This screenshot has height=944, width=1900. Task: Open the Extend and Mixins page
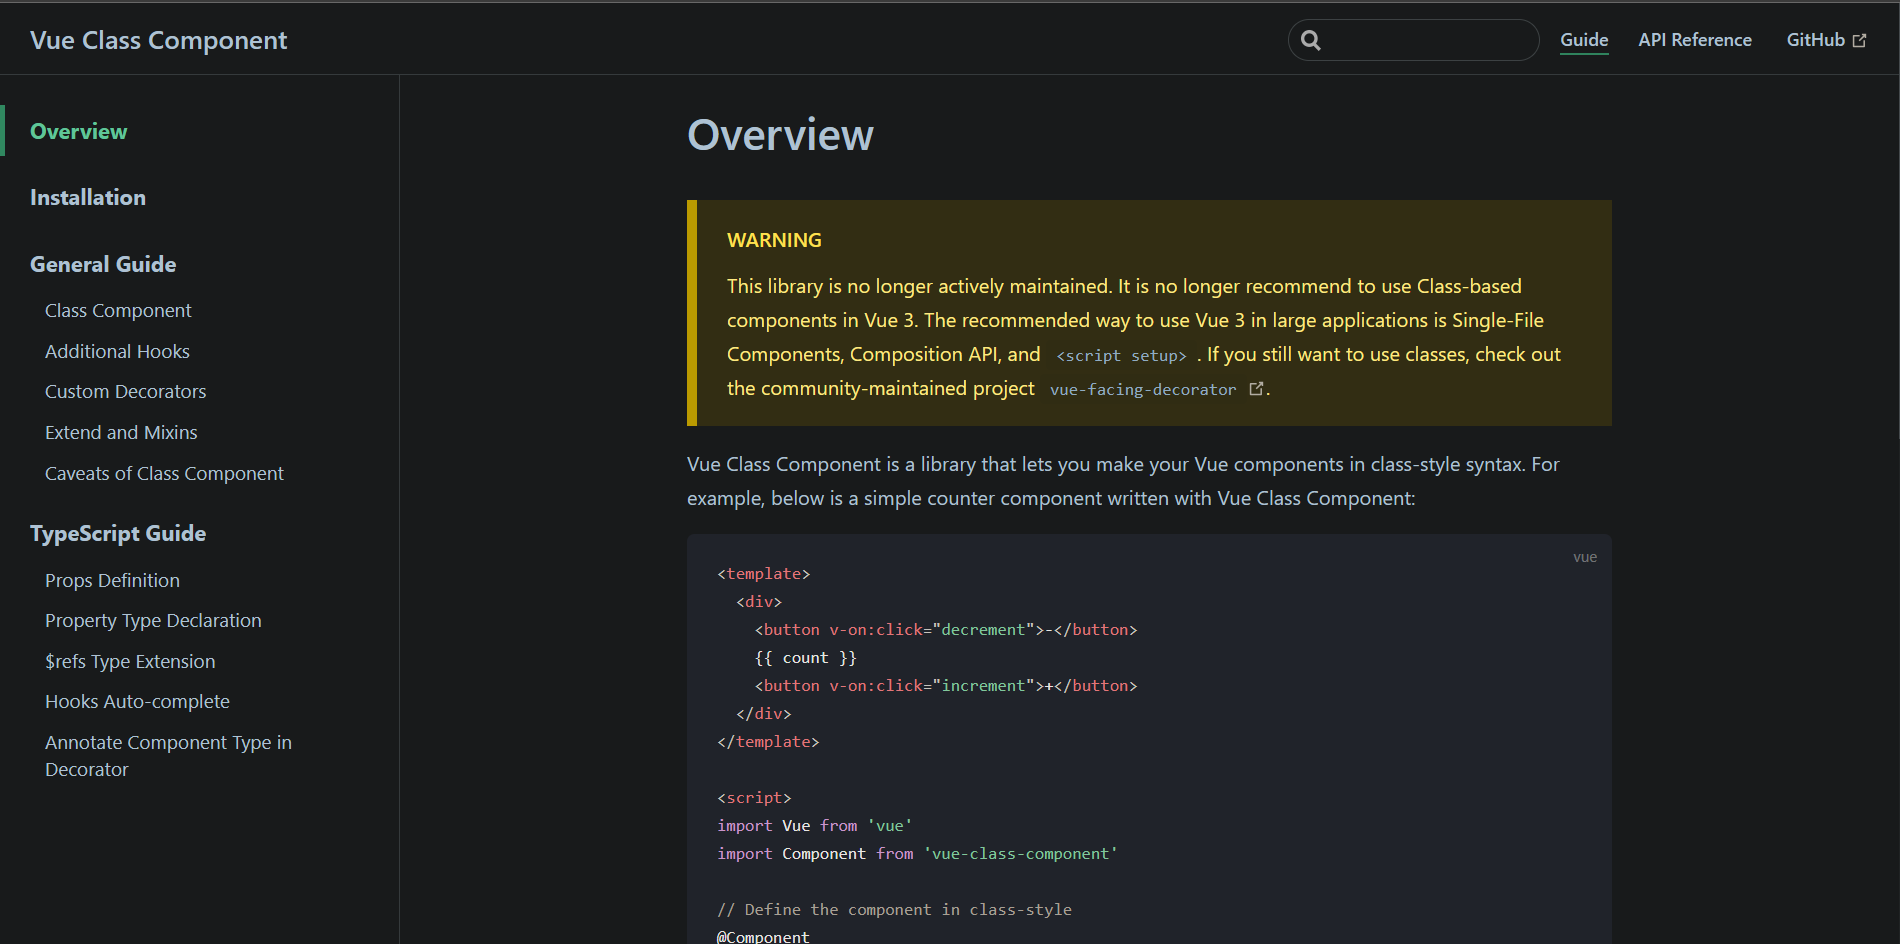pos(121,433)
